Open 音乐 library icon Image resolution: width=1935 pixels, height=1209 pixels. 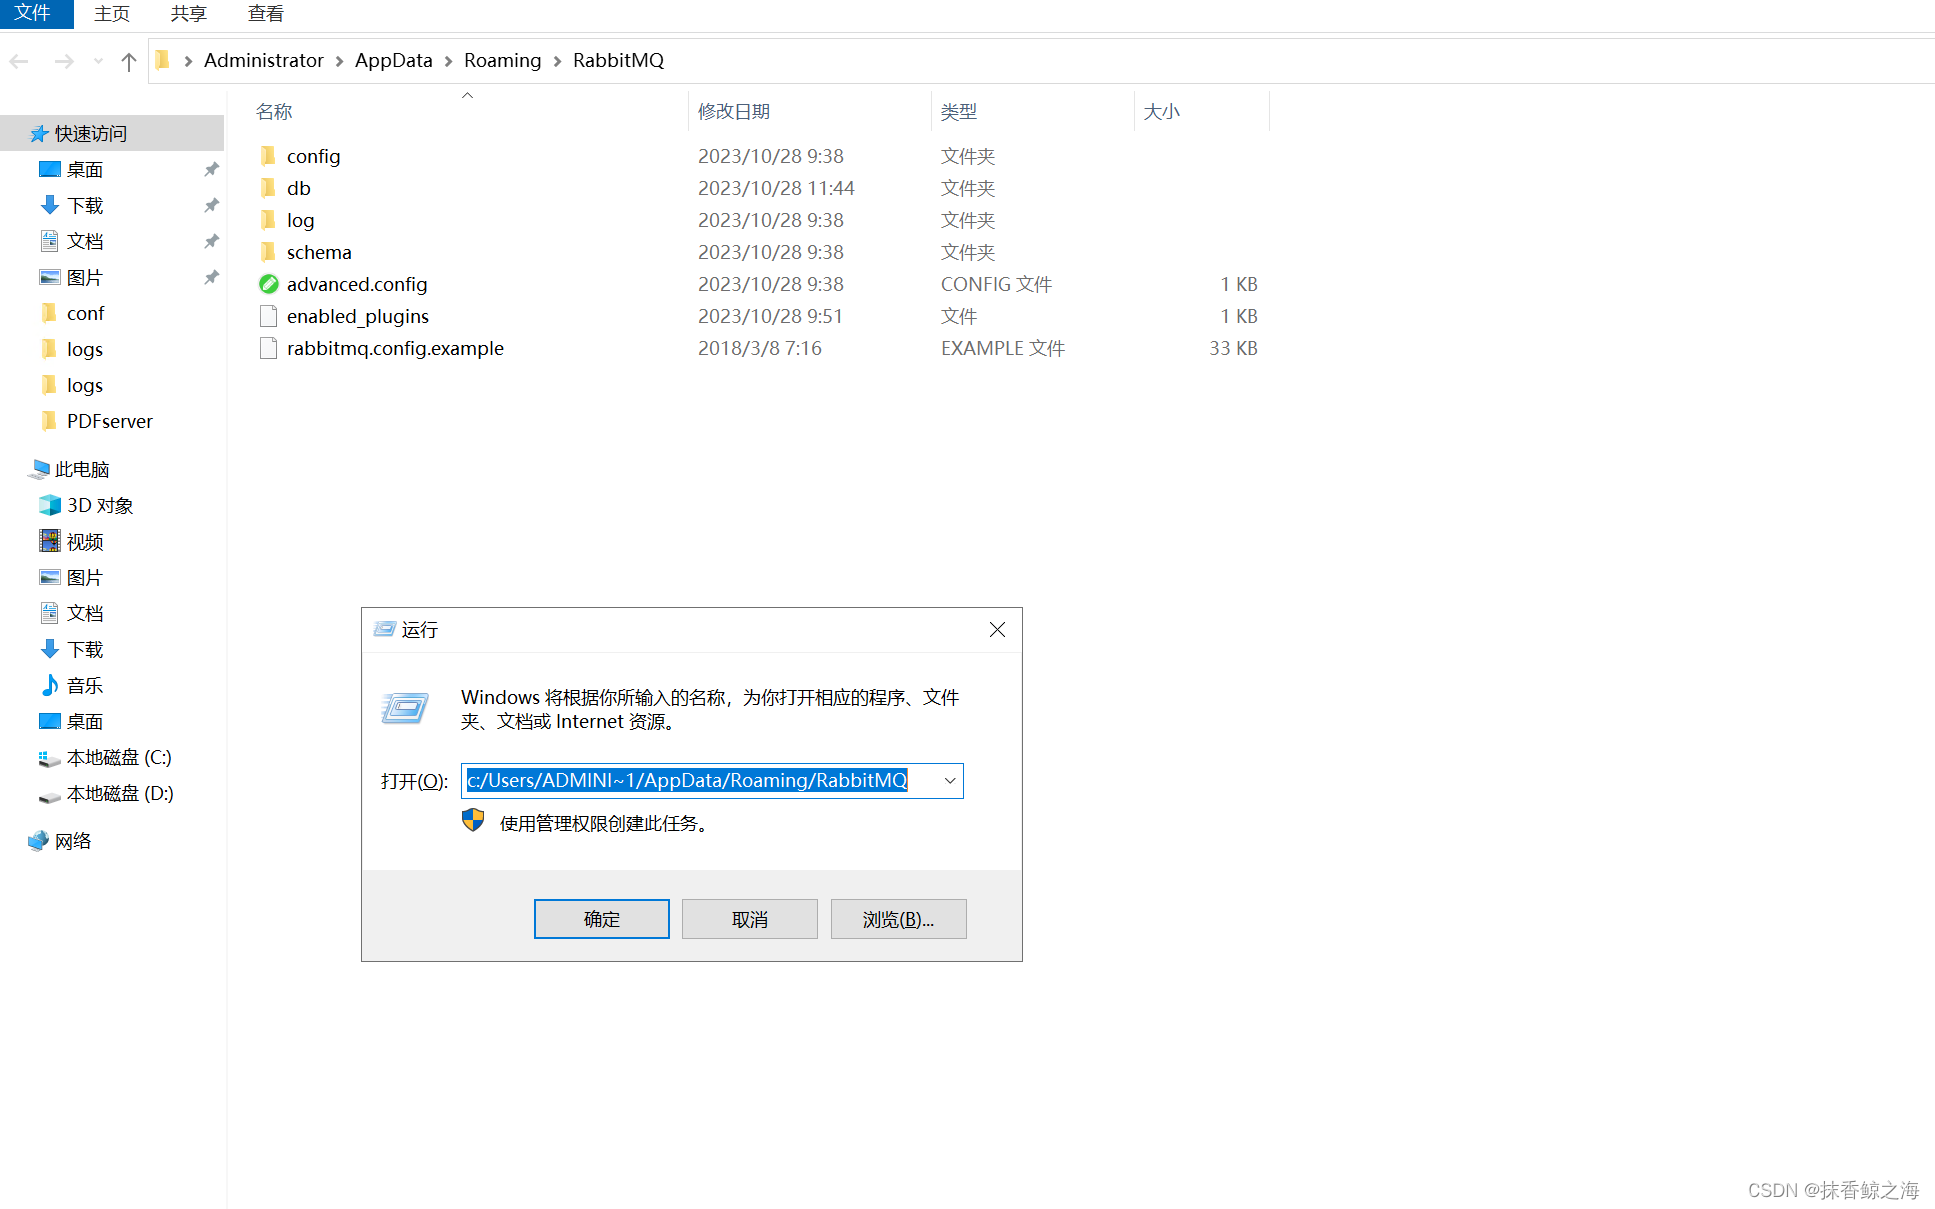click(x=49, y=685)
